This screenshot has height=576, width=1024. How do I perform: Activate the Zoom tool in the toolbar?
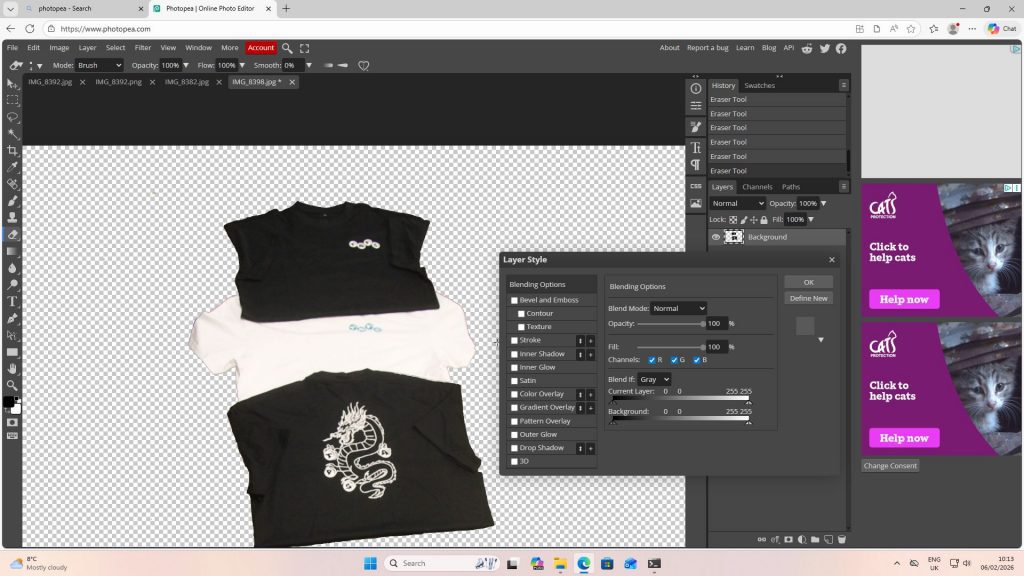(13, 385)
